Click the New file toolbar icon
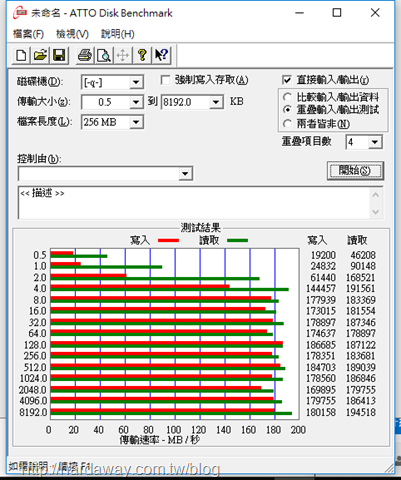The width and height of the screenshot is (401, 480). (x=21, y=55)
